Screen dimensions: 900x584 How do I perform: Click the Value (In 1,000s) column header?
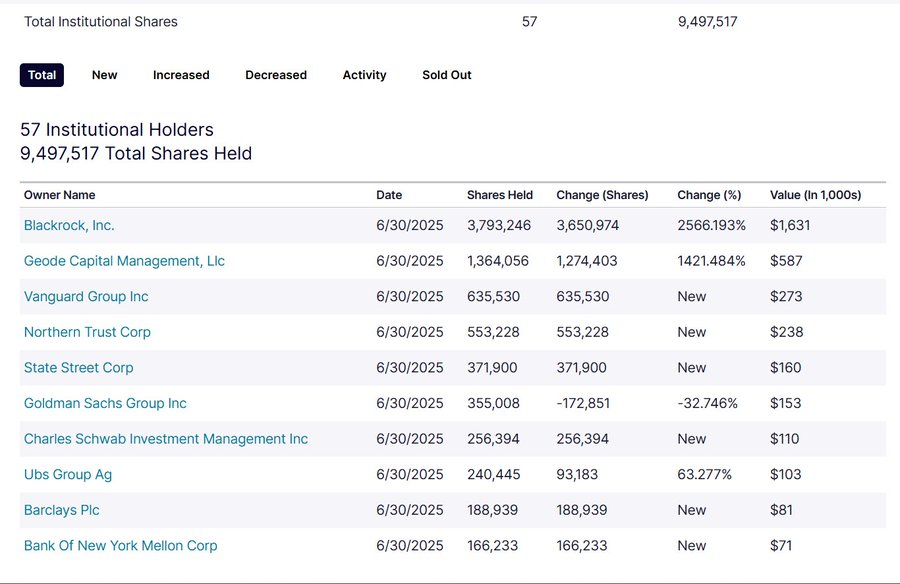click(816, 195)
